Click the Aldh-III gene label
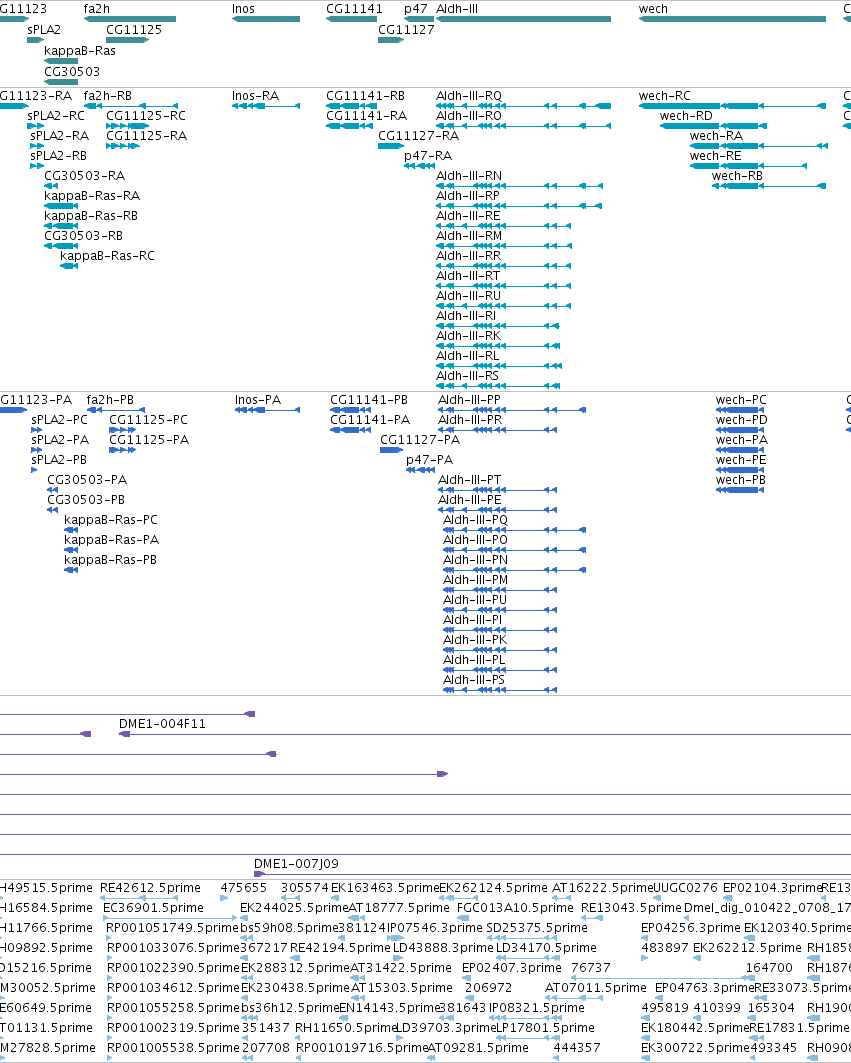Viewport: 851px width, 1063px height. coord(457,9)
